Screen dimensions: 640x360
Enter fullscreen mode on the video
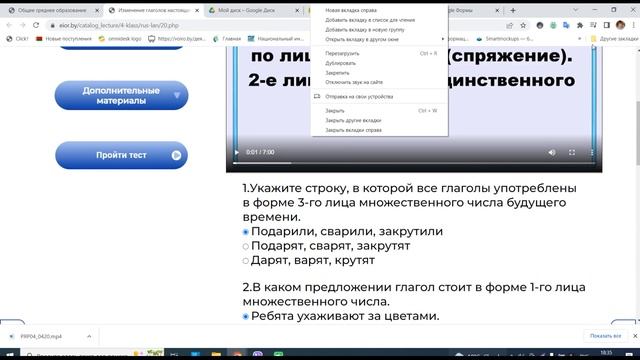tap(572, 152)
